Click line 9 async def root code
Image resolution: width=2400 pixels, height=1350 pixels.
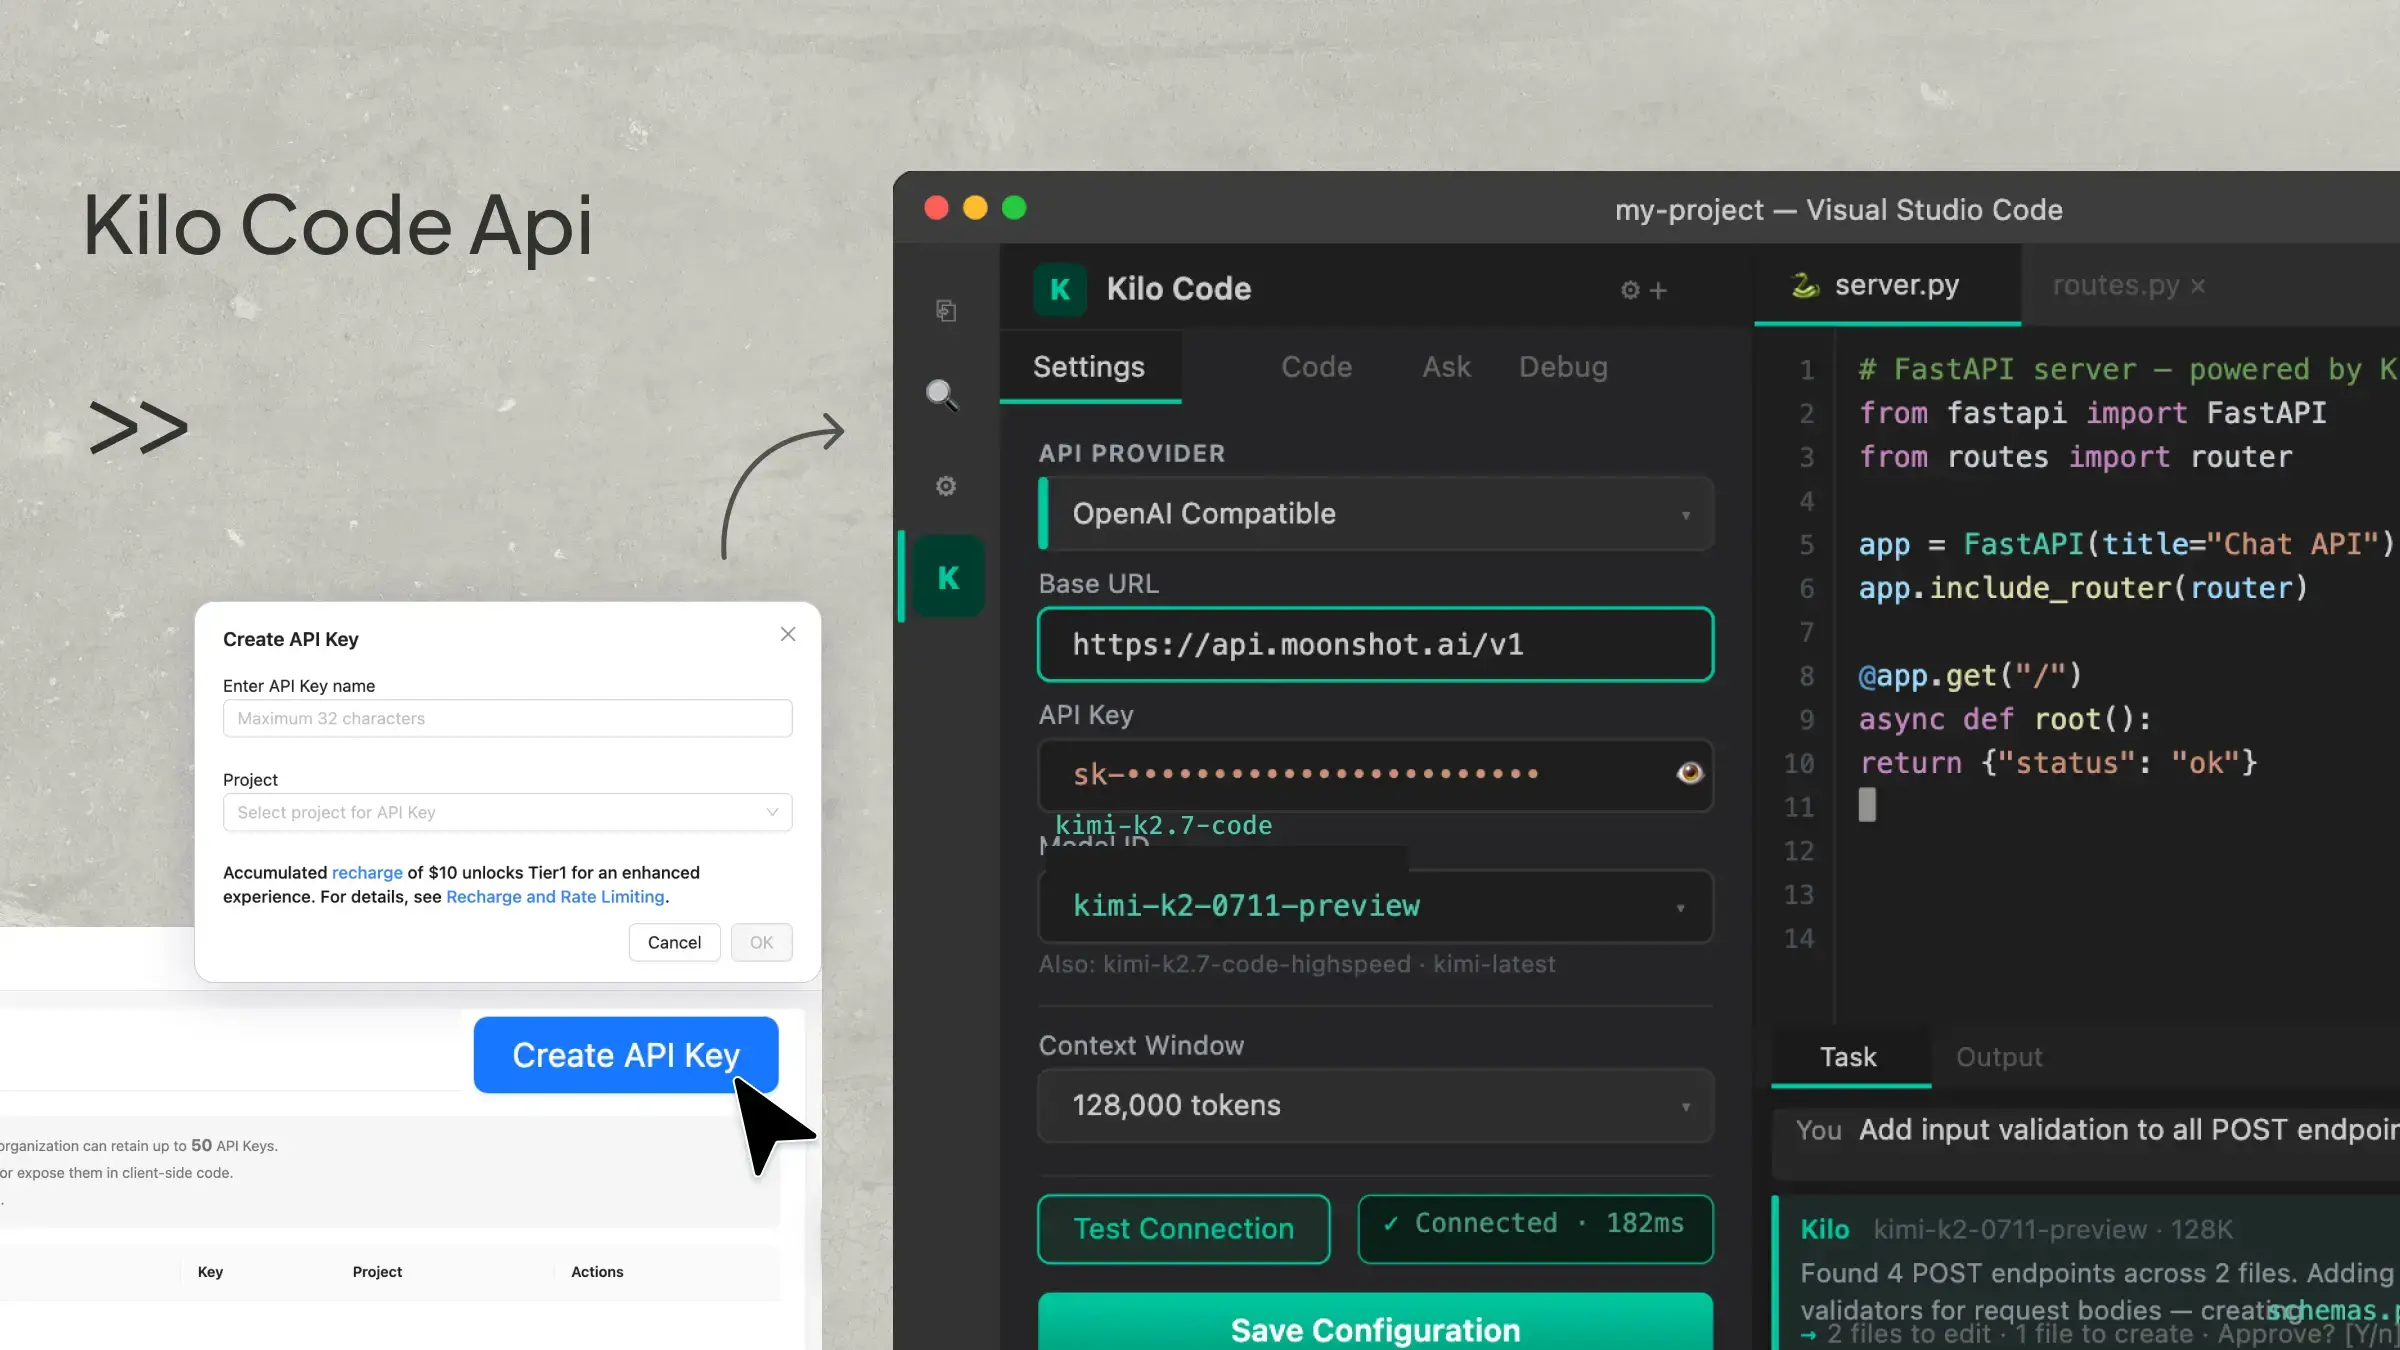coord(2004,719)
